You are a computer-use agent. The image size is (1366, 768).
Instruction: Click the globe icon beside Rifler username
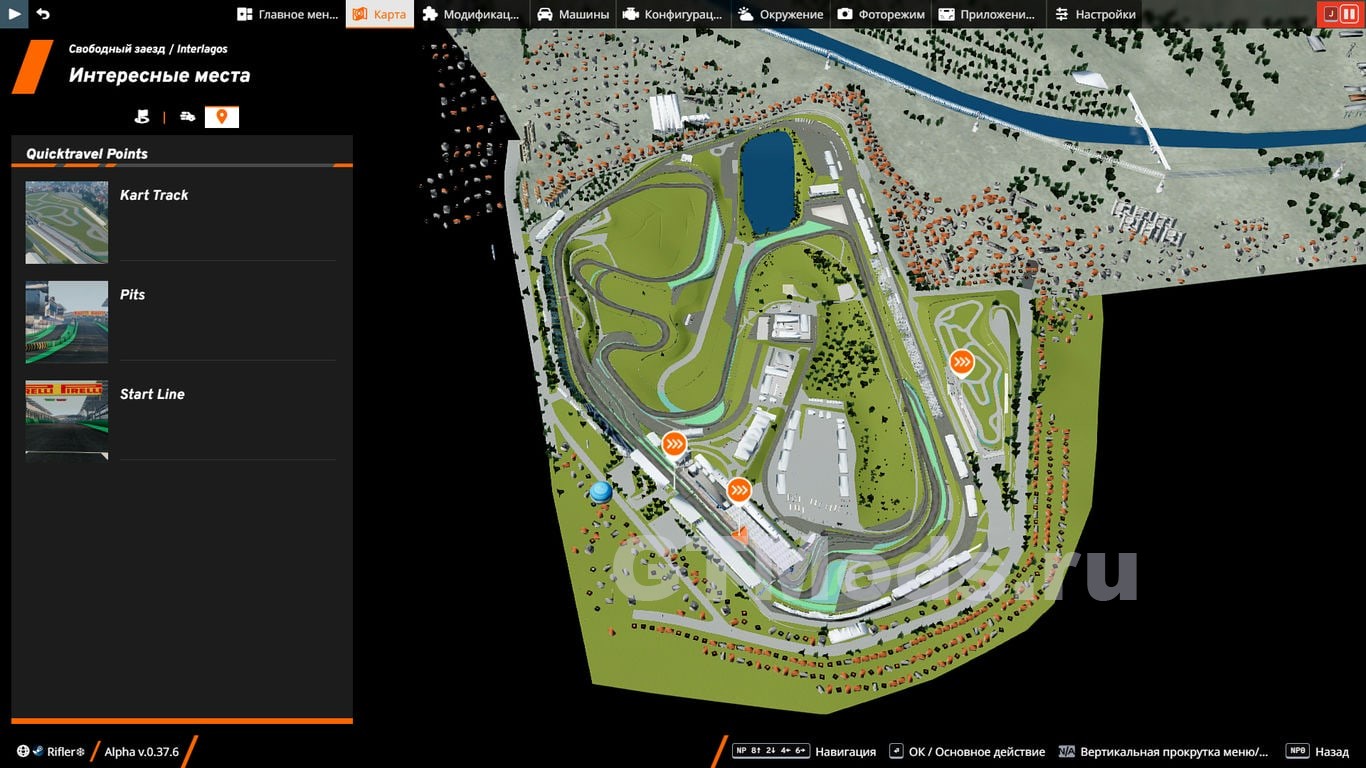tap(23, 752)
